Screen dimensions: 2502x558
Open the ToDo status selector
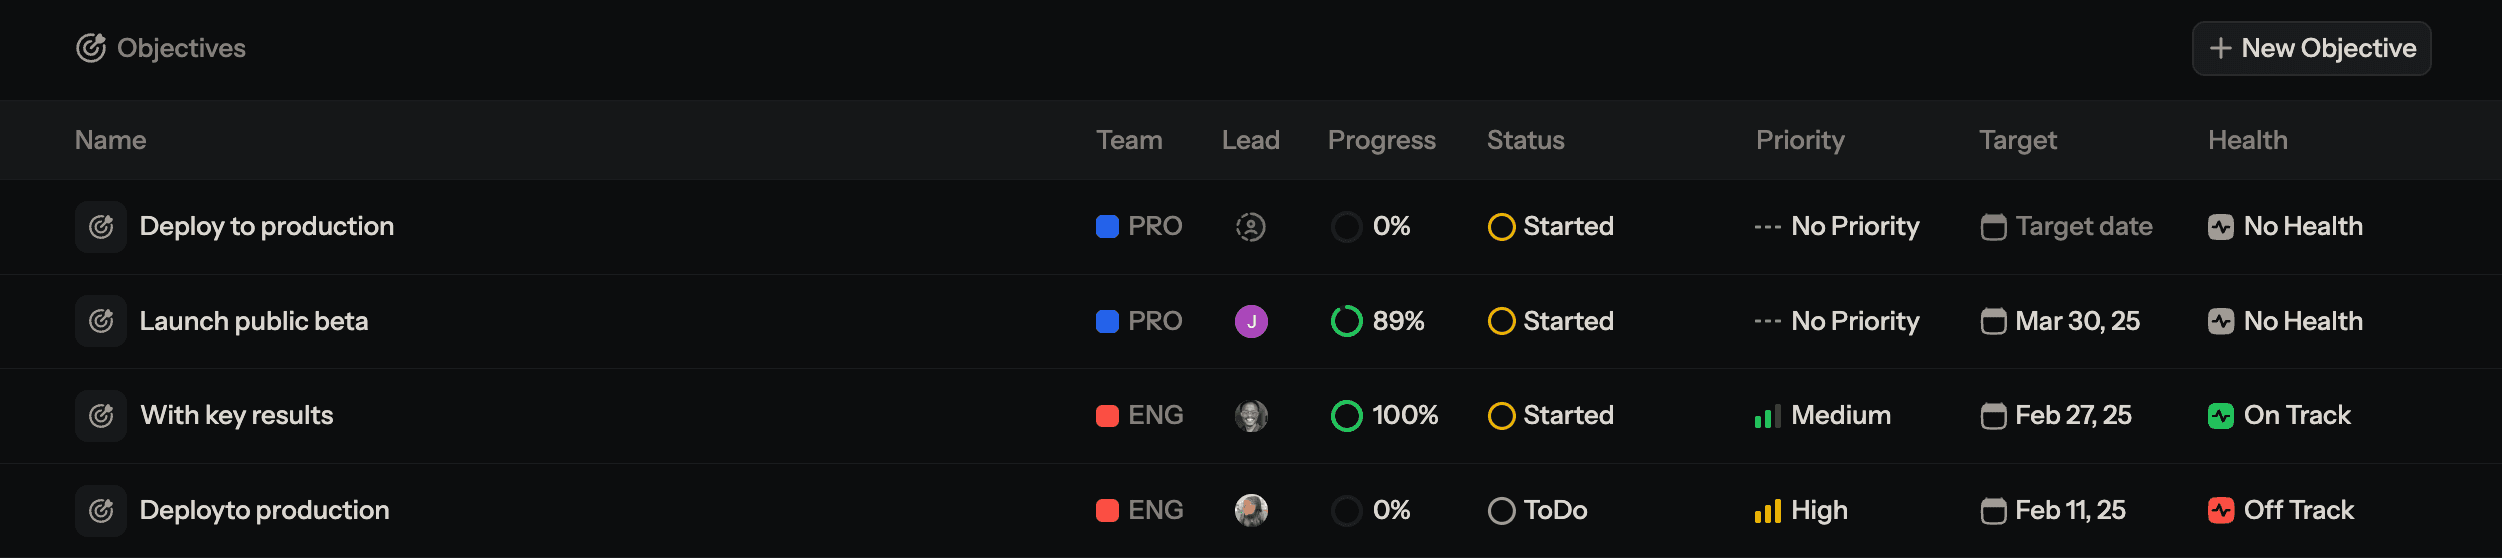tap(1538, 511)
